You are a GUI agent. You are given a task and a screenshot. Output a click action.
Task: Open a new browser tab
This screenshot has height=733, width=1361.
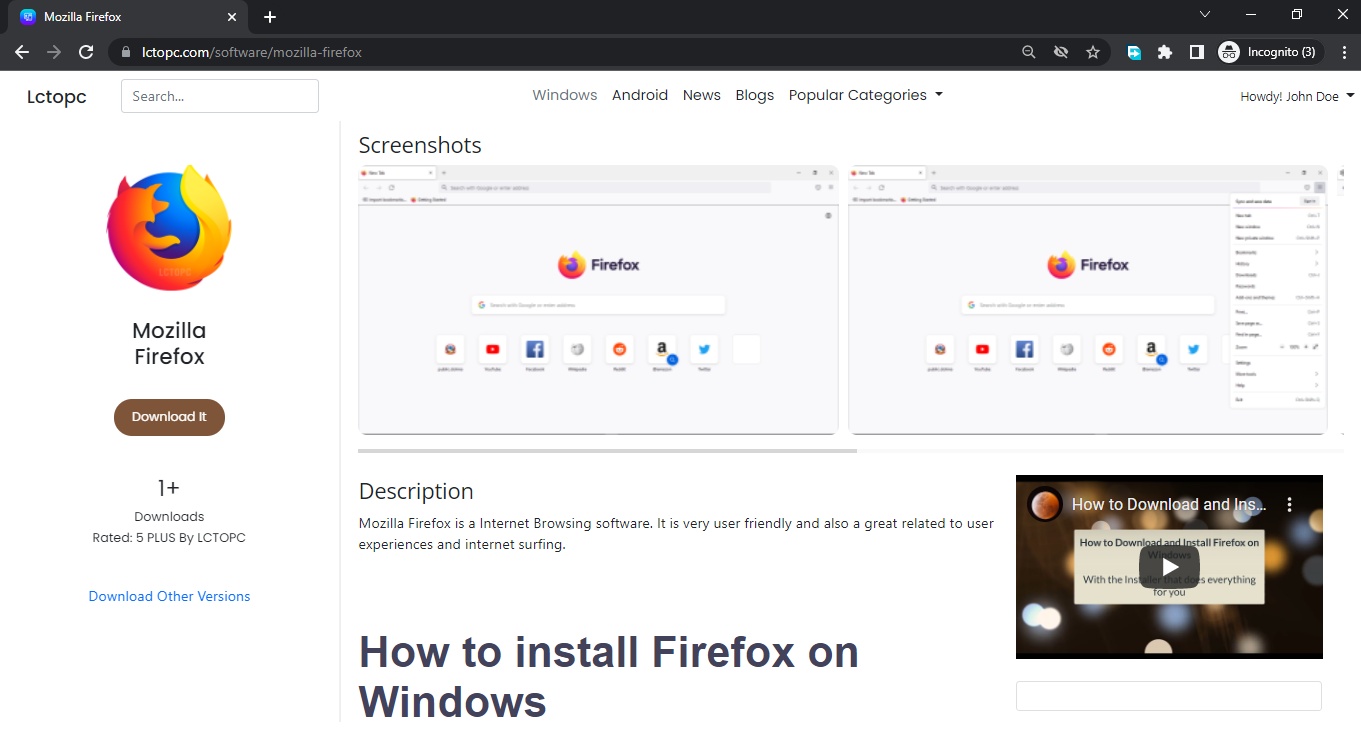(x=270, y=17)
